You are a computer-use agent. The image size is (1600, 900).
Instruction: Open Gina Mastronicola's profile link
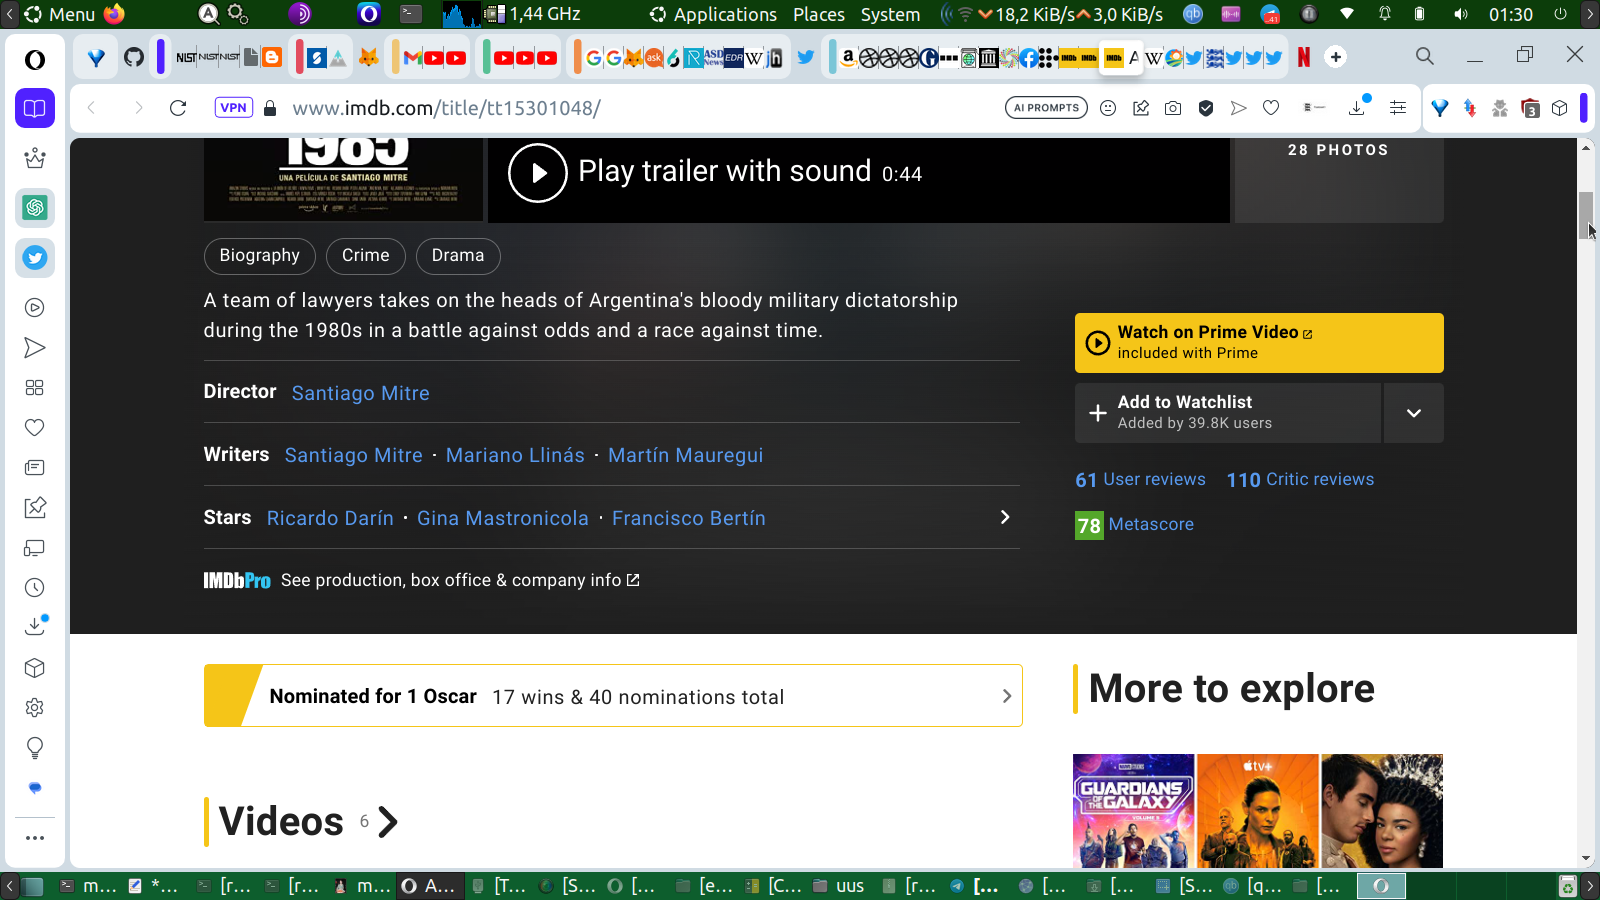[x=503, y=518]
